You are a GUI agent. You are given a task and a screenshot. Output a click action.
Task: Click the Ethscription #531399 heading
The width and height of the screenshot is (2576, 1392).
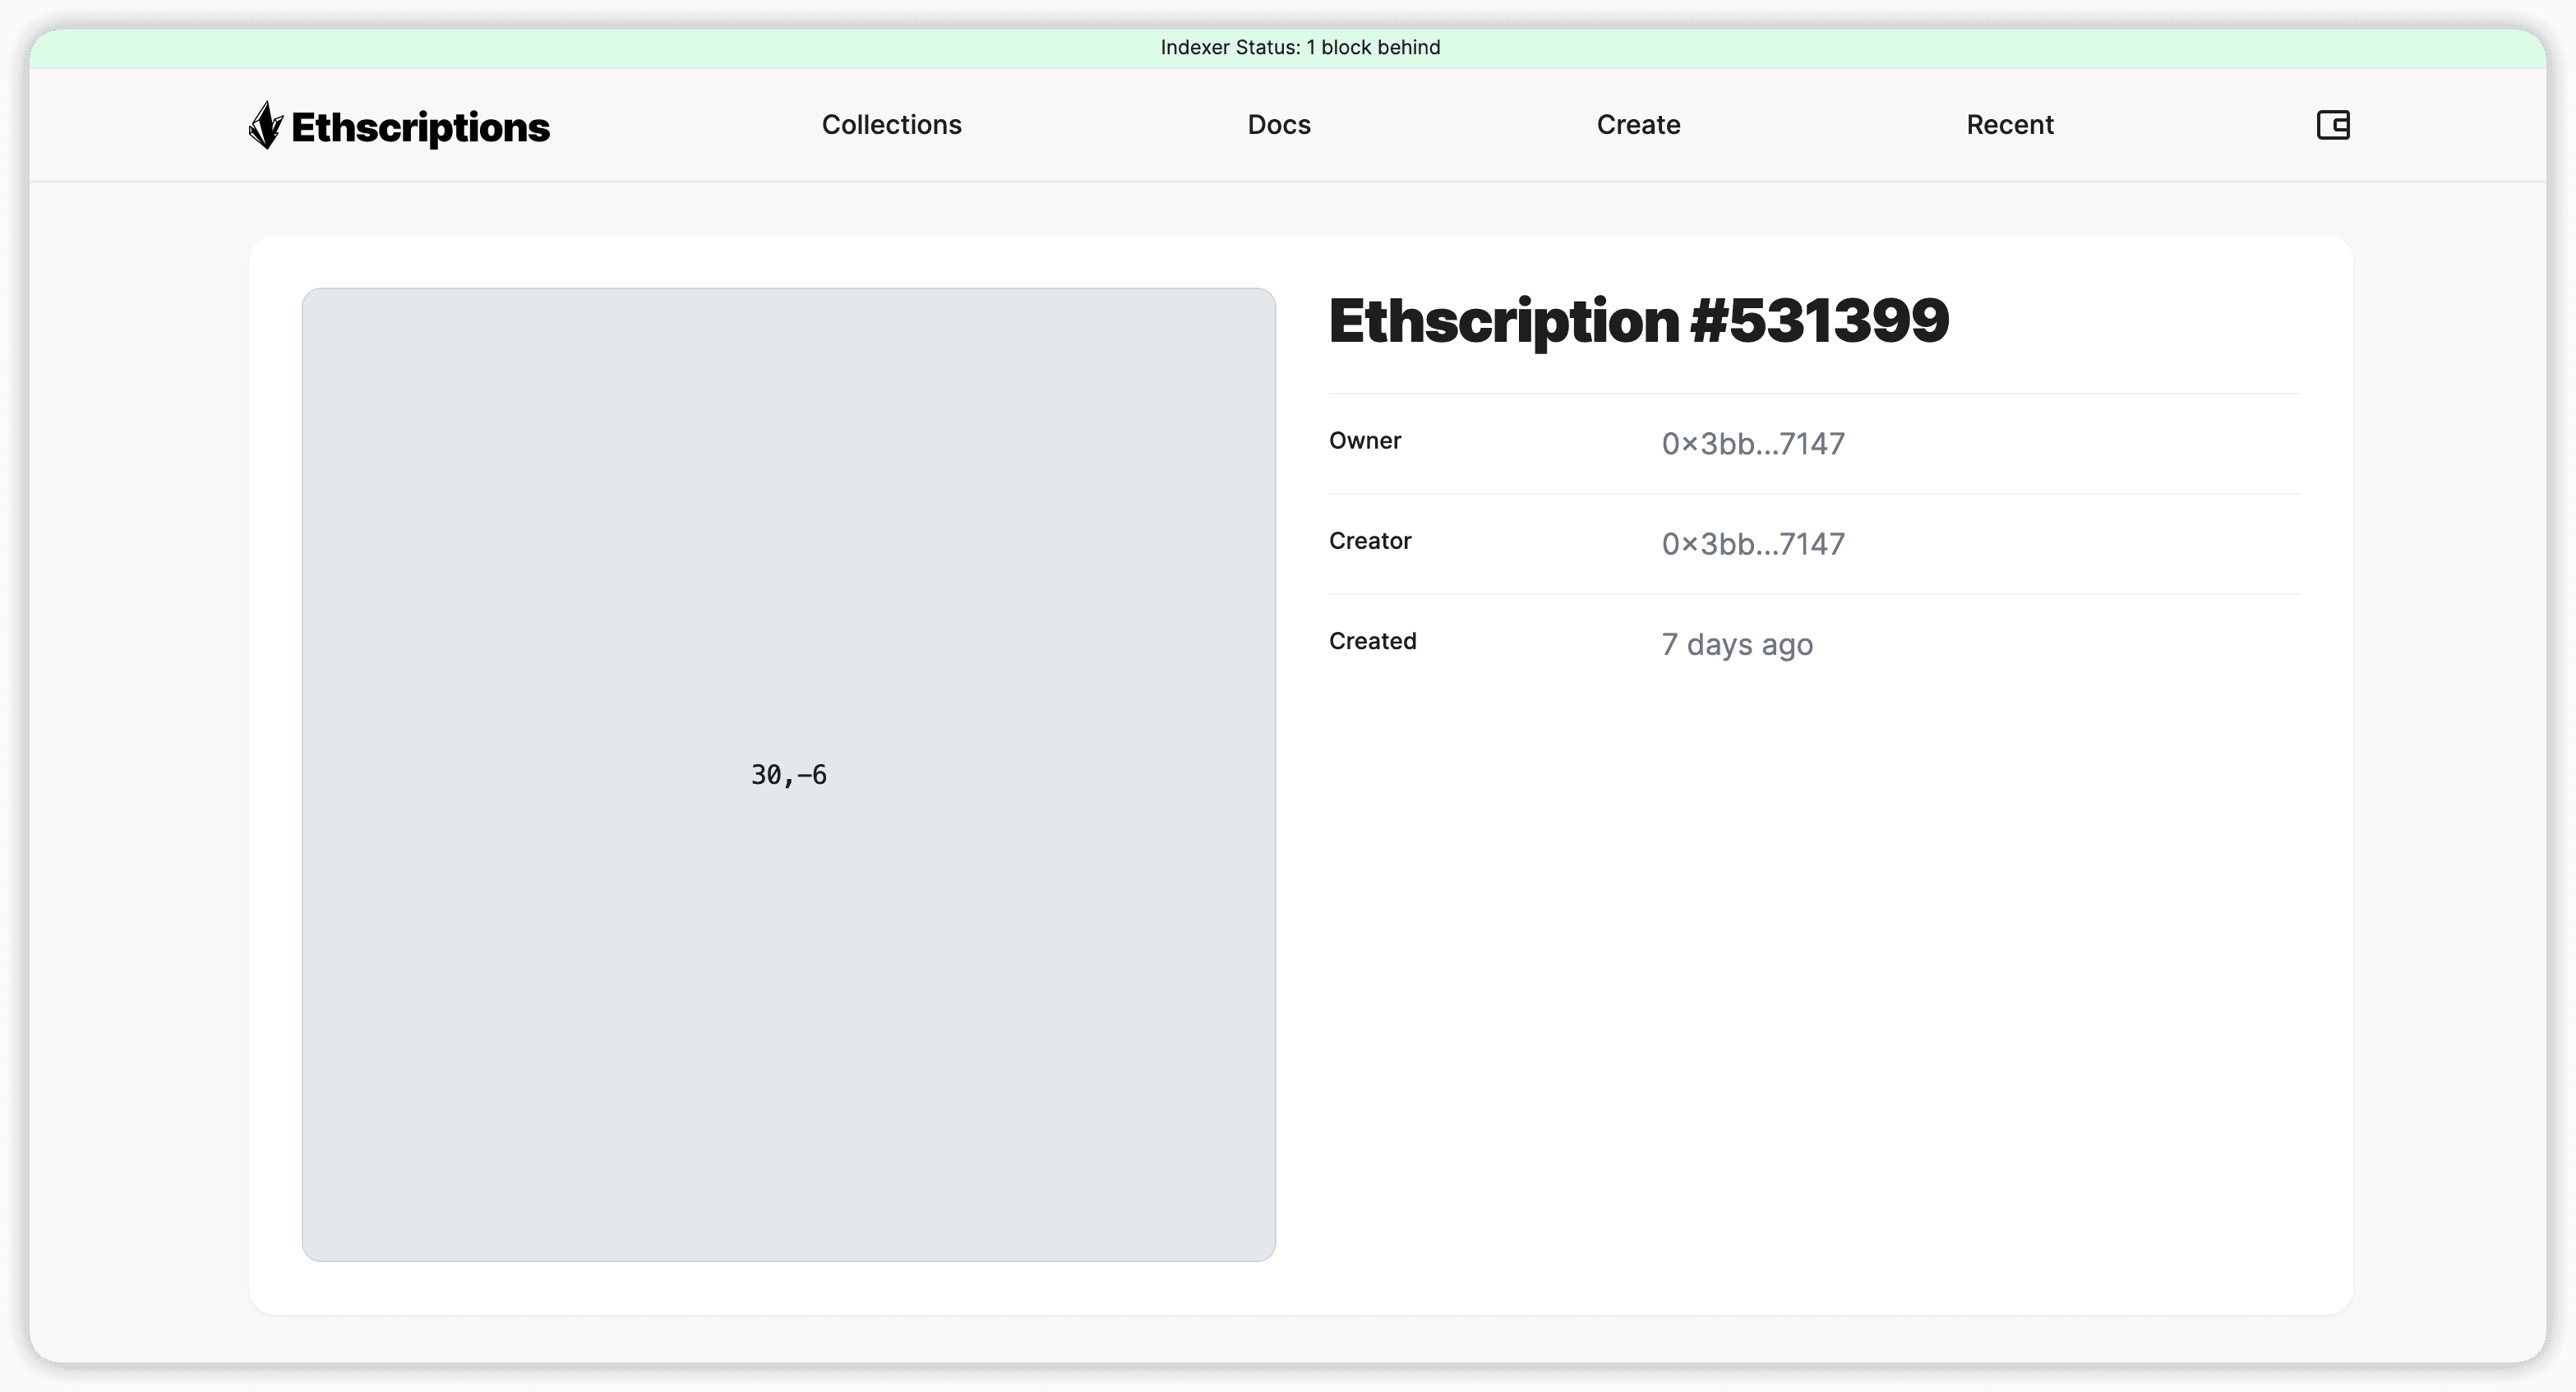[1638, 321]
